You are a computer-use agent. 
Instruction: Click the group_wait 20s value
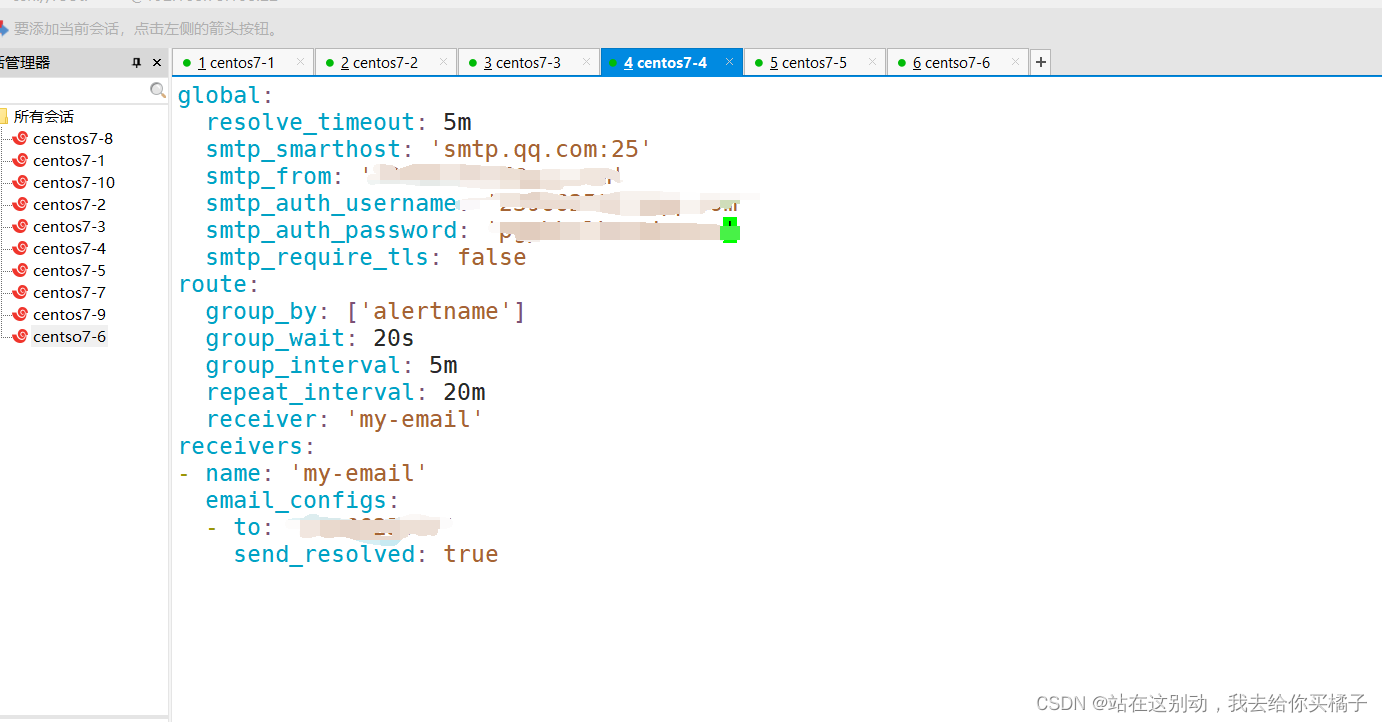[393, 339]
